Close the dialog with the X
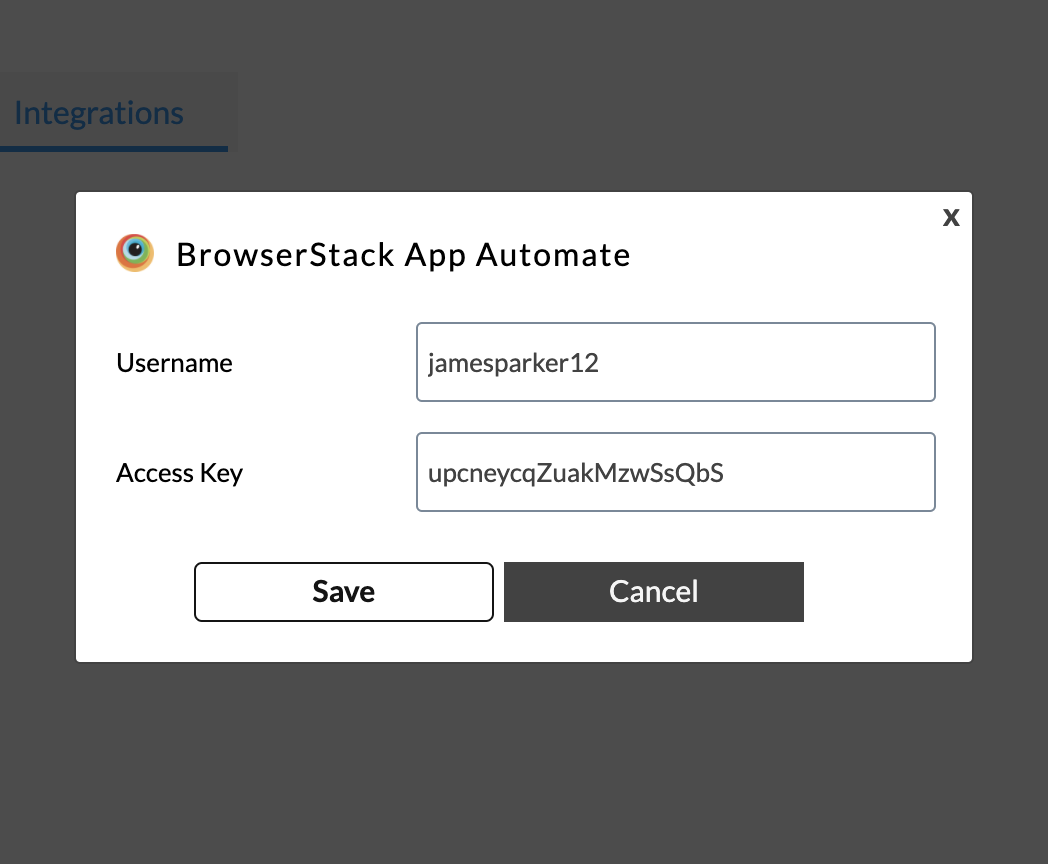 point(951,217)
